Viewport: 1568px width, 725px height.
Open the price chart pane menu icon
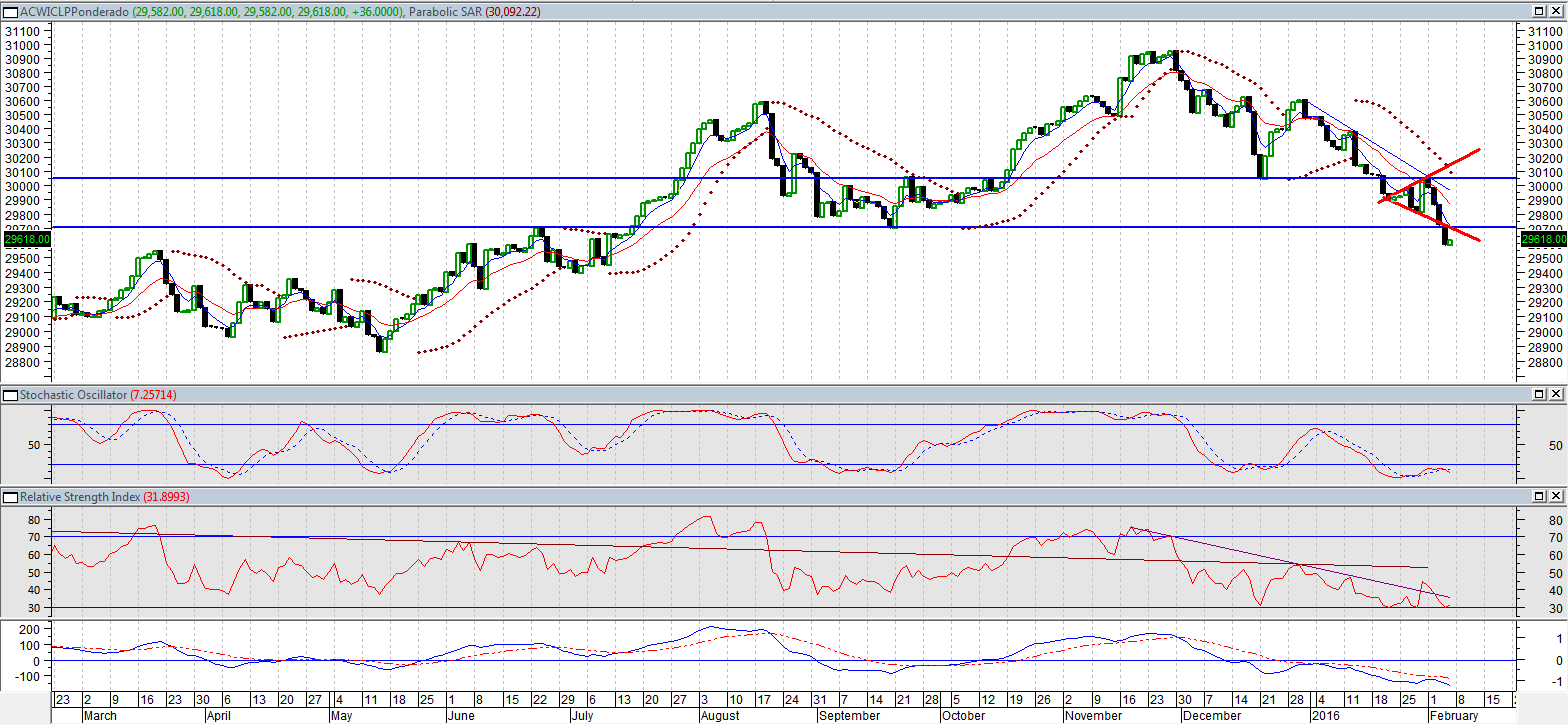(x=10, y=11)
